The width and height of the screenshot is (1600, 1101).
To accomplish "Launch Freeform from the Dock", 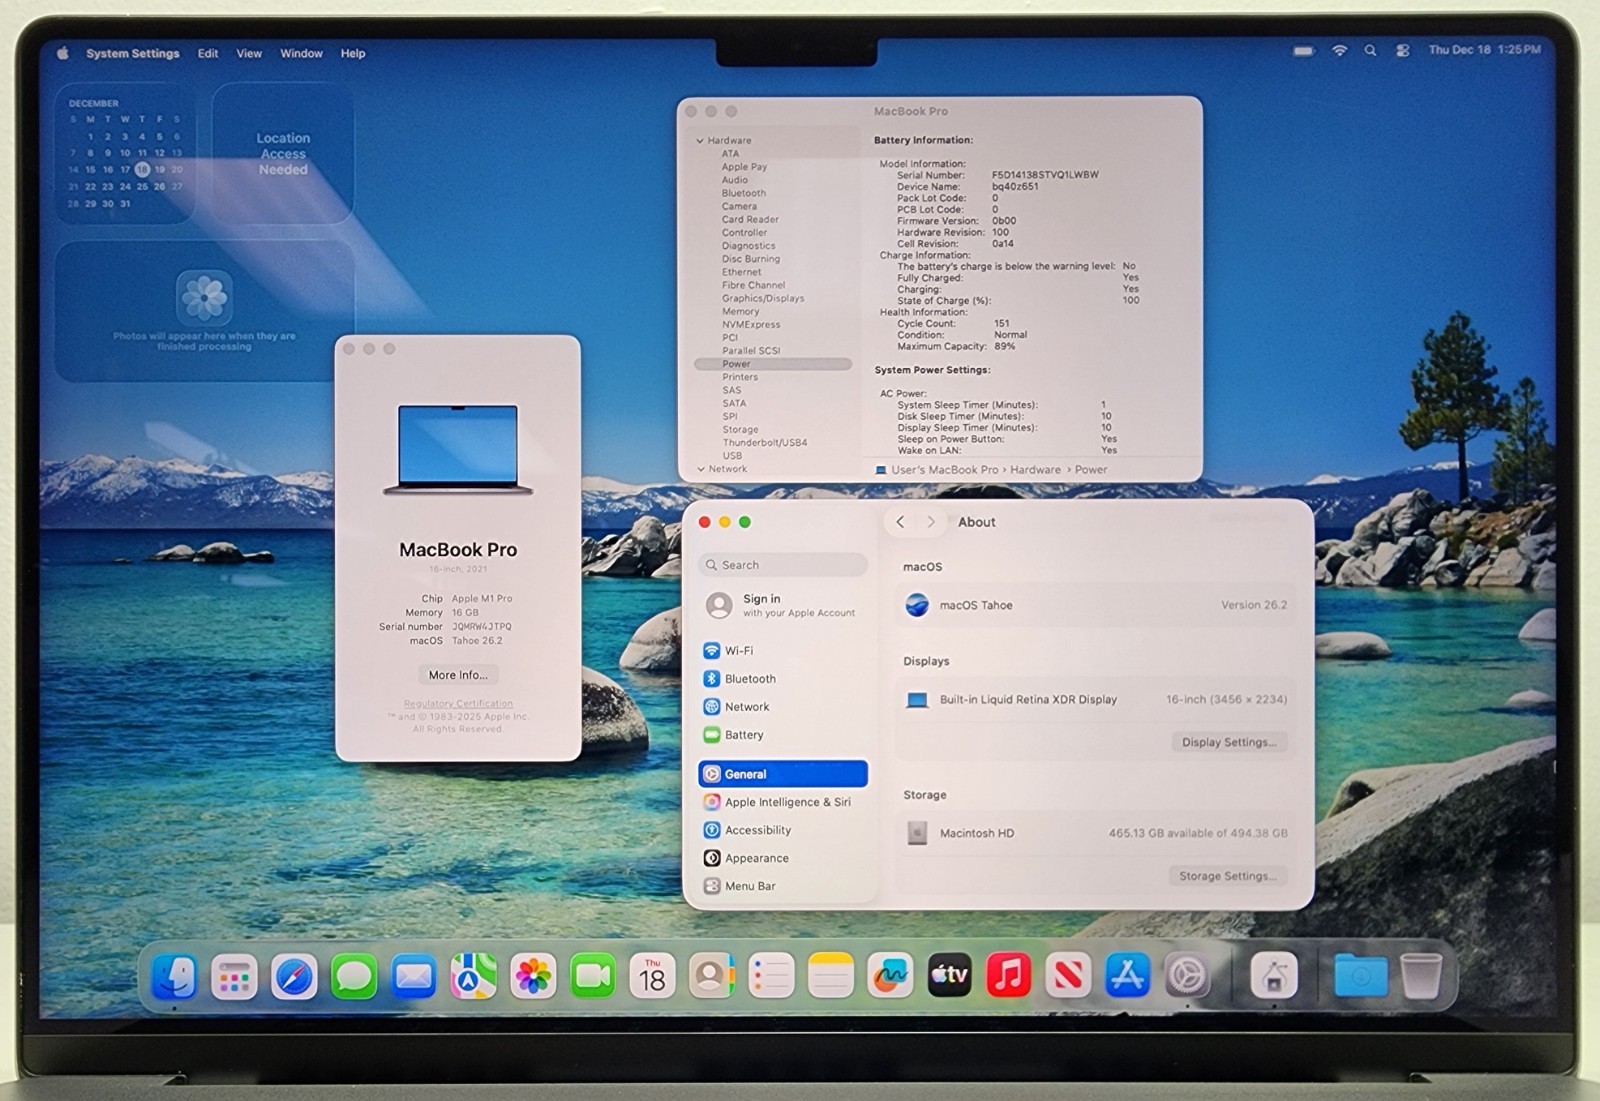I will point(890,976).
